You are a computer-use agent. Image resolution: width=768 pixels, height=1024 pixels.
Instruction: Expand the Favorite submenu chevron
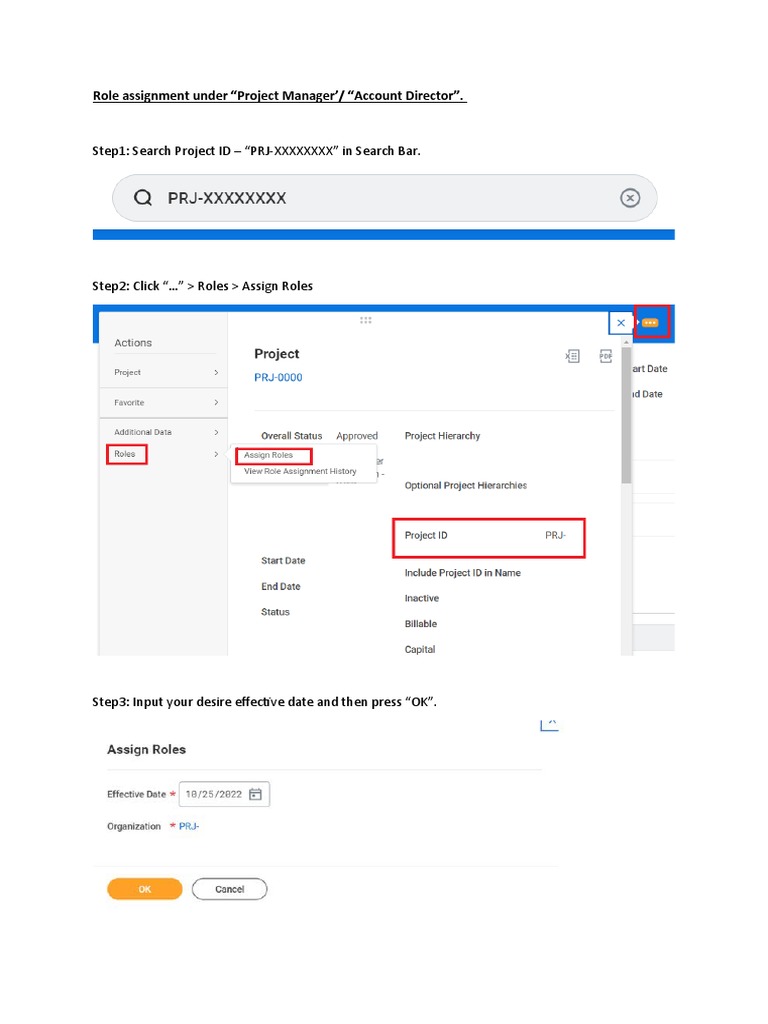216,402
